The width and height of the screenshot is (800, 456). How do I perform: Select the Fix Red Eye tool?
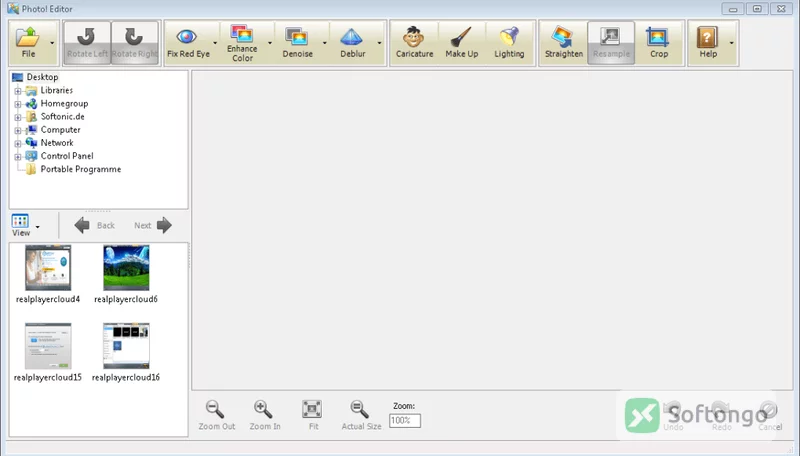point(188,43)
